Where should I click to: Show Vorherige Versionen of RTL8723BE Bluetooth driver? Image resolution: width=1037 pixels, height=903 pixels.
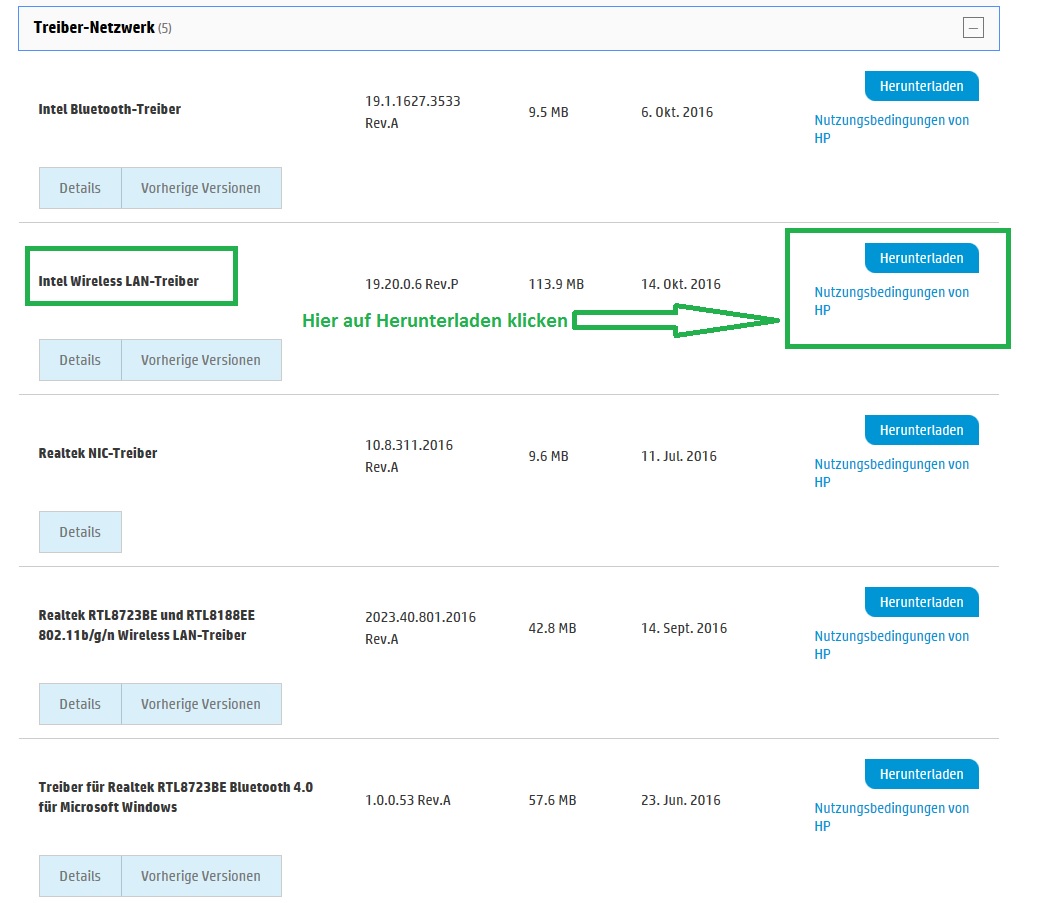click(201, 876)
